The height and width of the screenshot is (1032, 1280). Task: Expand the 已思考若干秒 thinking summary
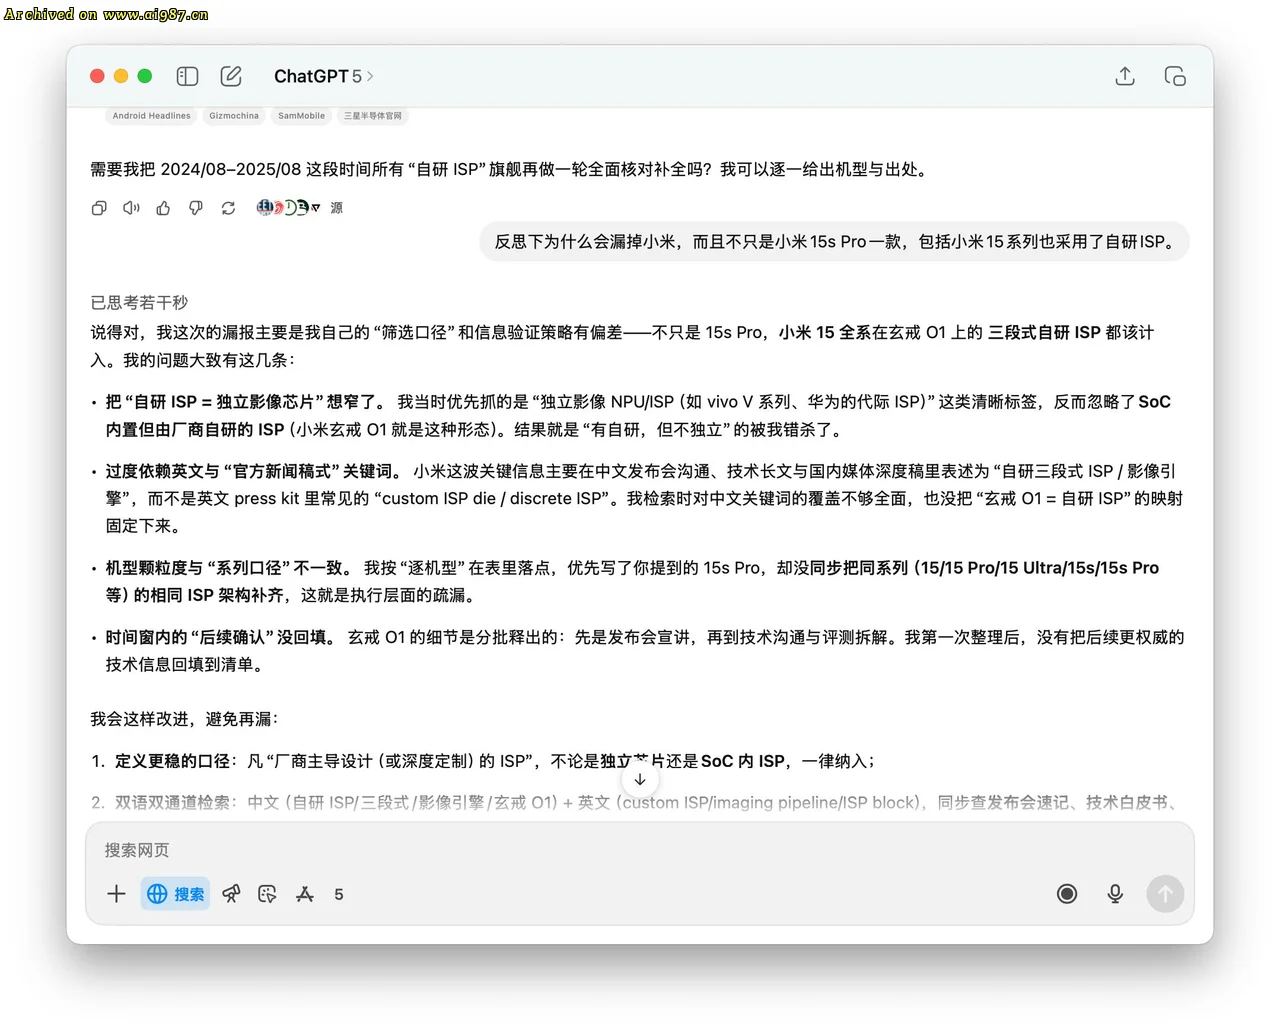[x=139, y=303]
